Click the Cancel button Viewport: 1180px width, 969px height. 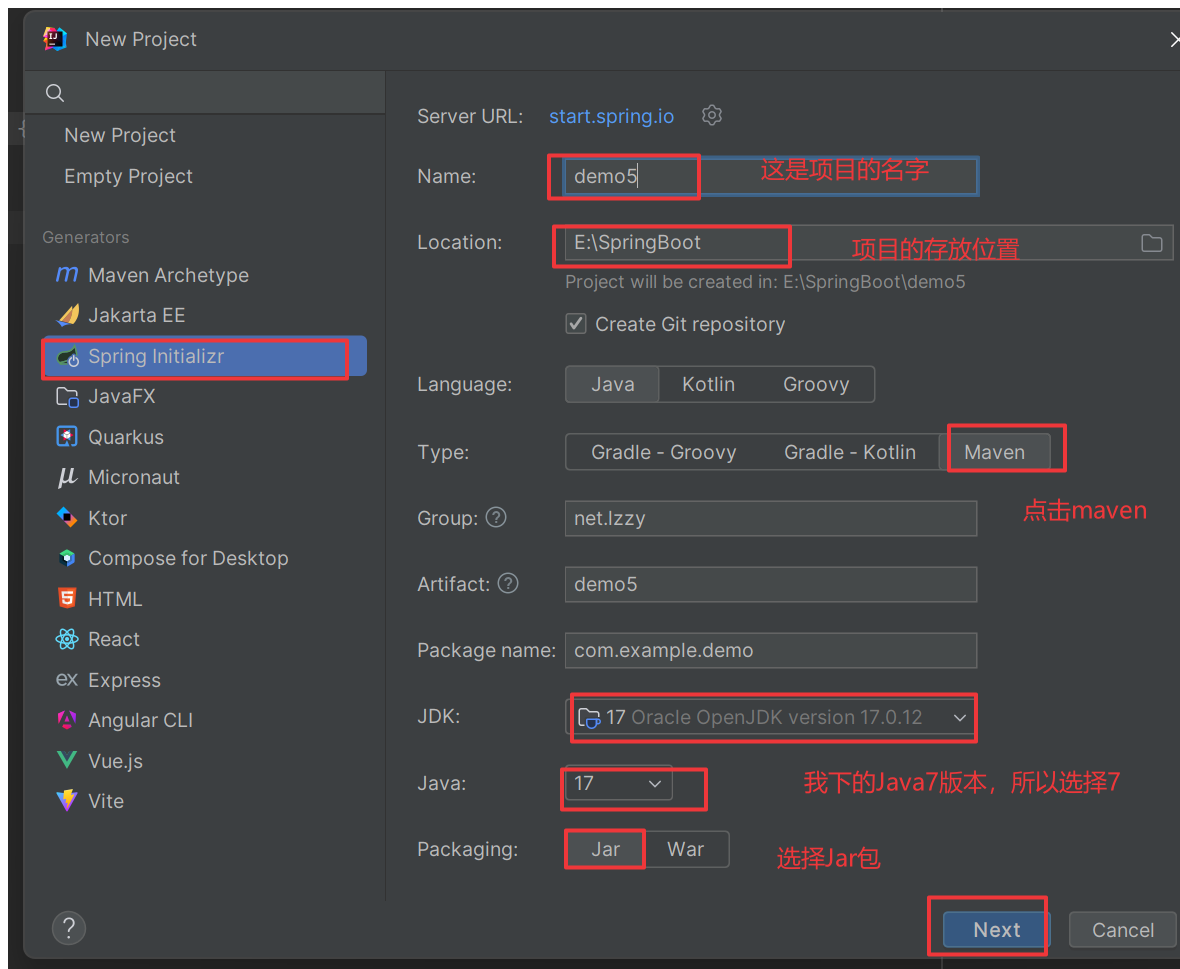coord(1122,930)
